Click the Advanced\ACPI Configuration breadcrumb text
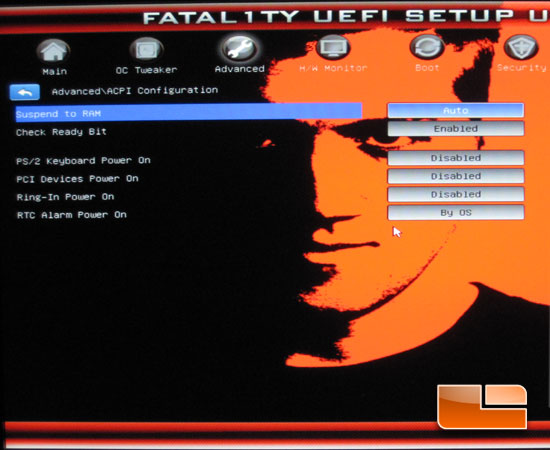This screenshot has width=550, height=450. click(x=135, y=91)
